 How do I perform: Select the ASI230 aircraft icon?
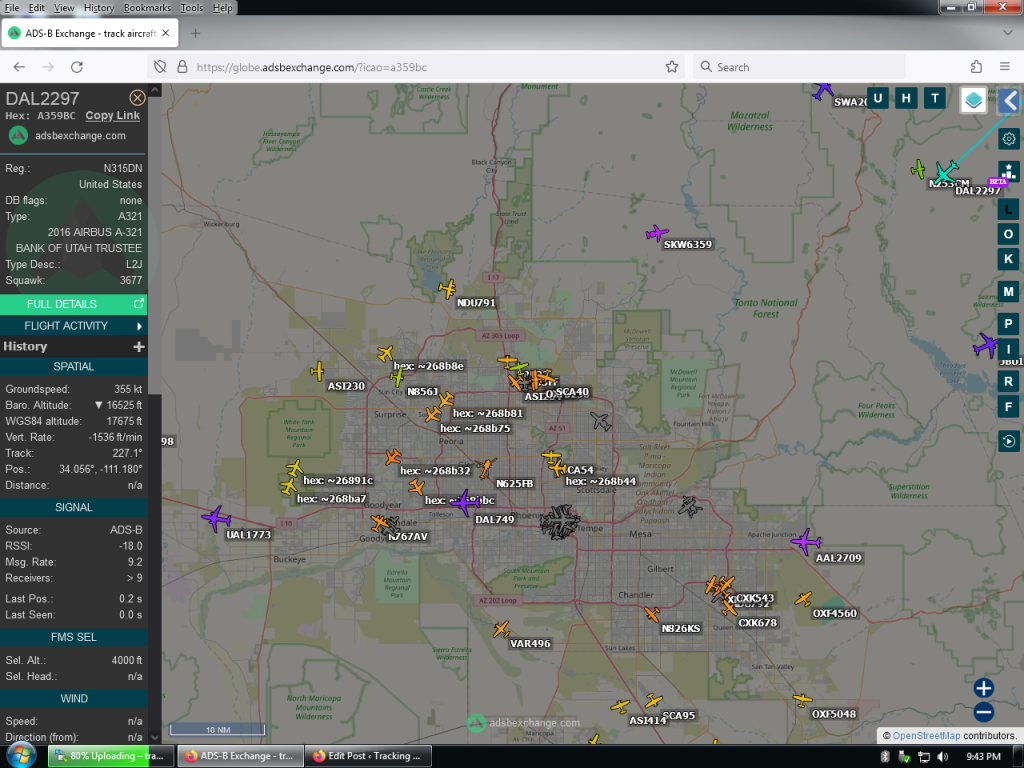(x=317, y=372)
